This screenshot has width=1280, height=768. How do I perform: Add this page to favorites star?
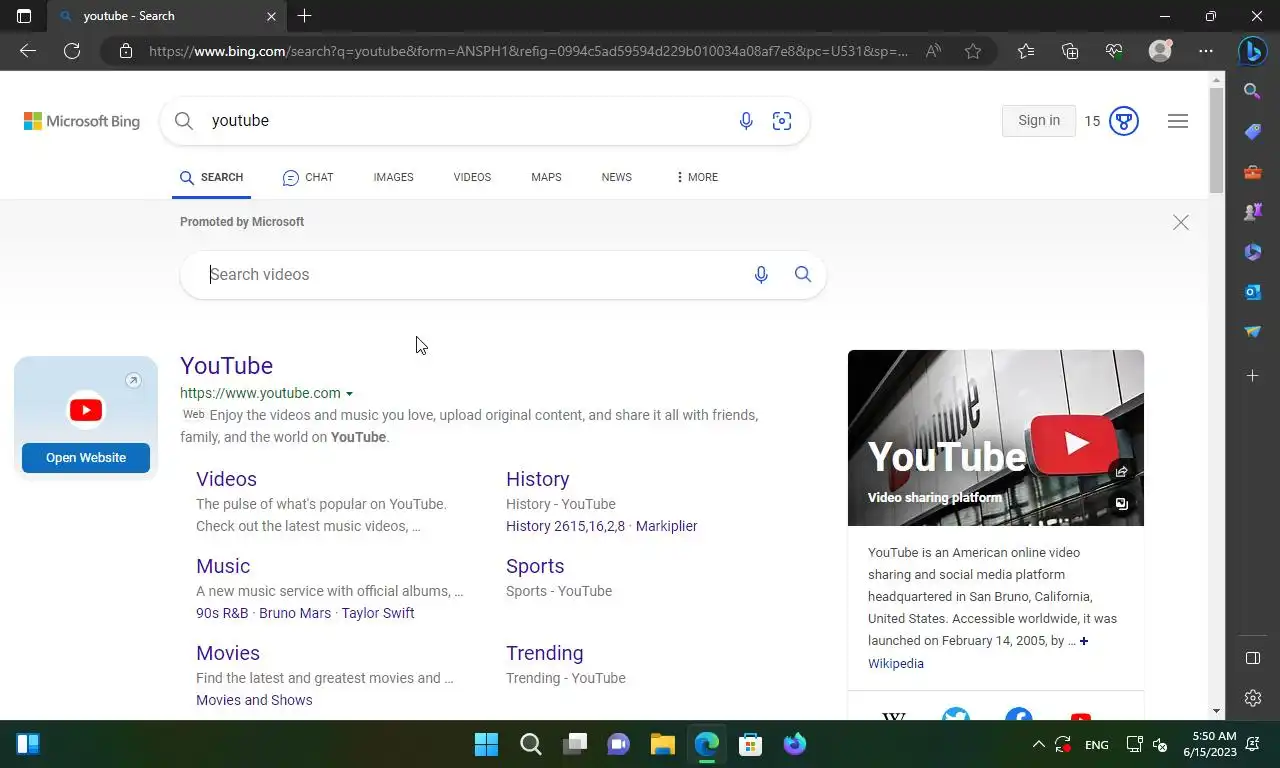(973, 51)
